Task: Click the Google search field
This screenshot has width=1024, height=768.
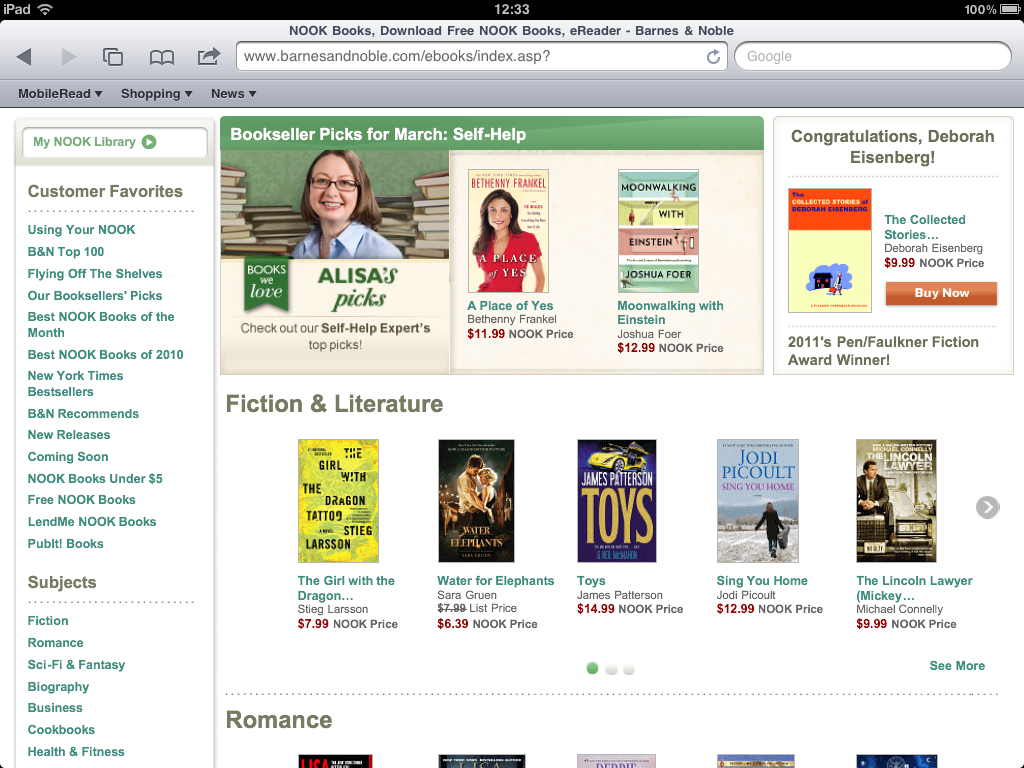Action: 872,56
